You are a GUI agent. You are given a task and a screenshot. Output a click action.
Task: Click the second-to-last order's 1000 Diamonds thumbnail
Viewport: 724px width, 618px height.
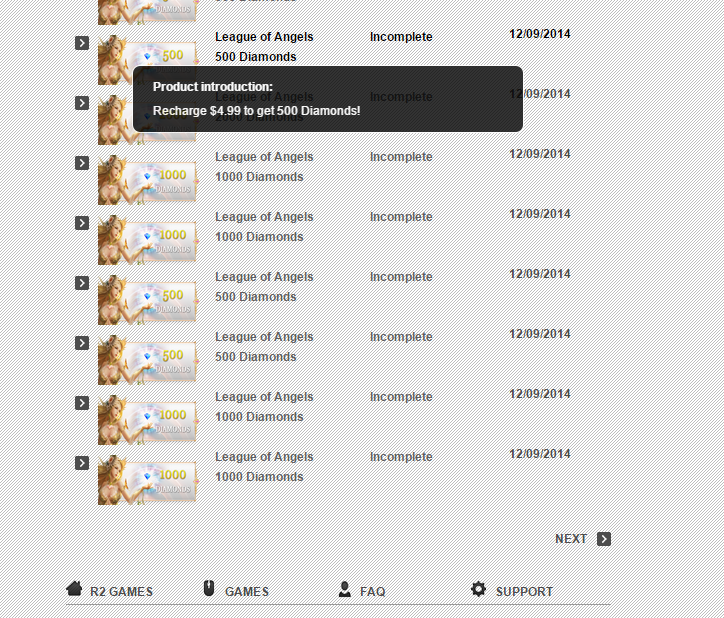tap(147, 420)
